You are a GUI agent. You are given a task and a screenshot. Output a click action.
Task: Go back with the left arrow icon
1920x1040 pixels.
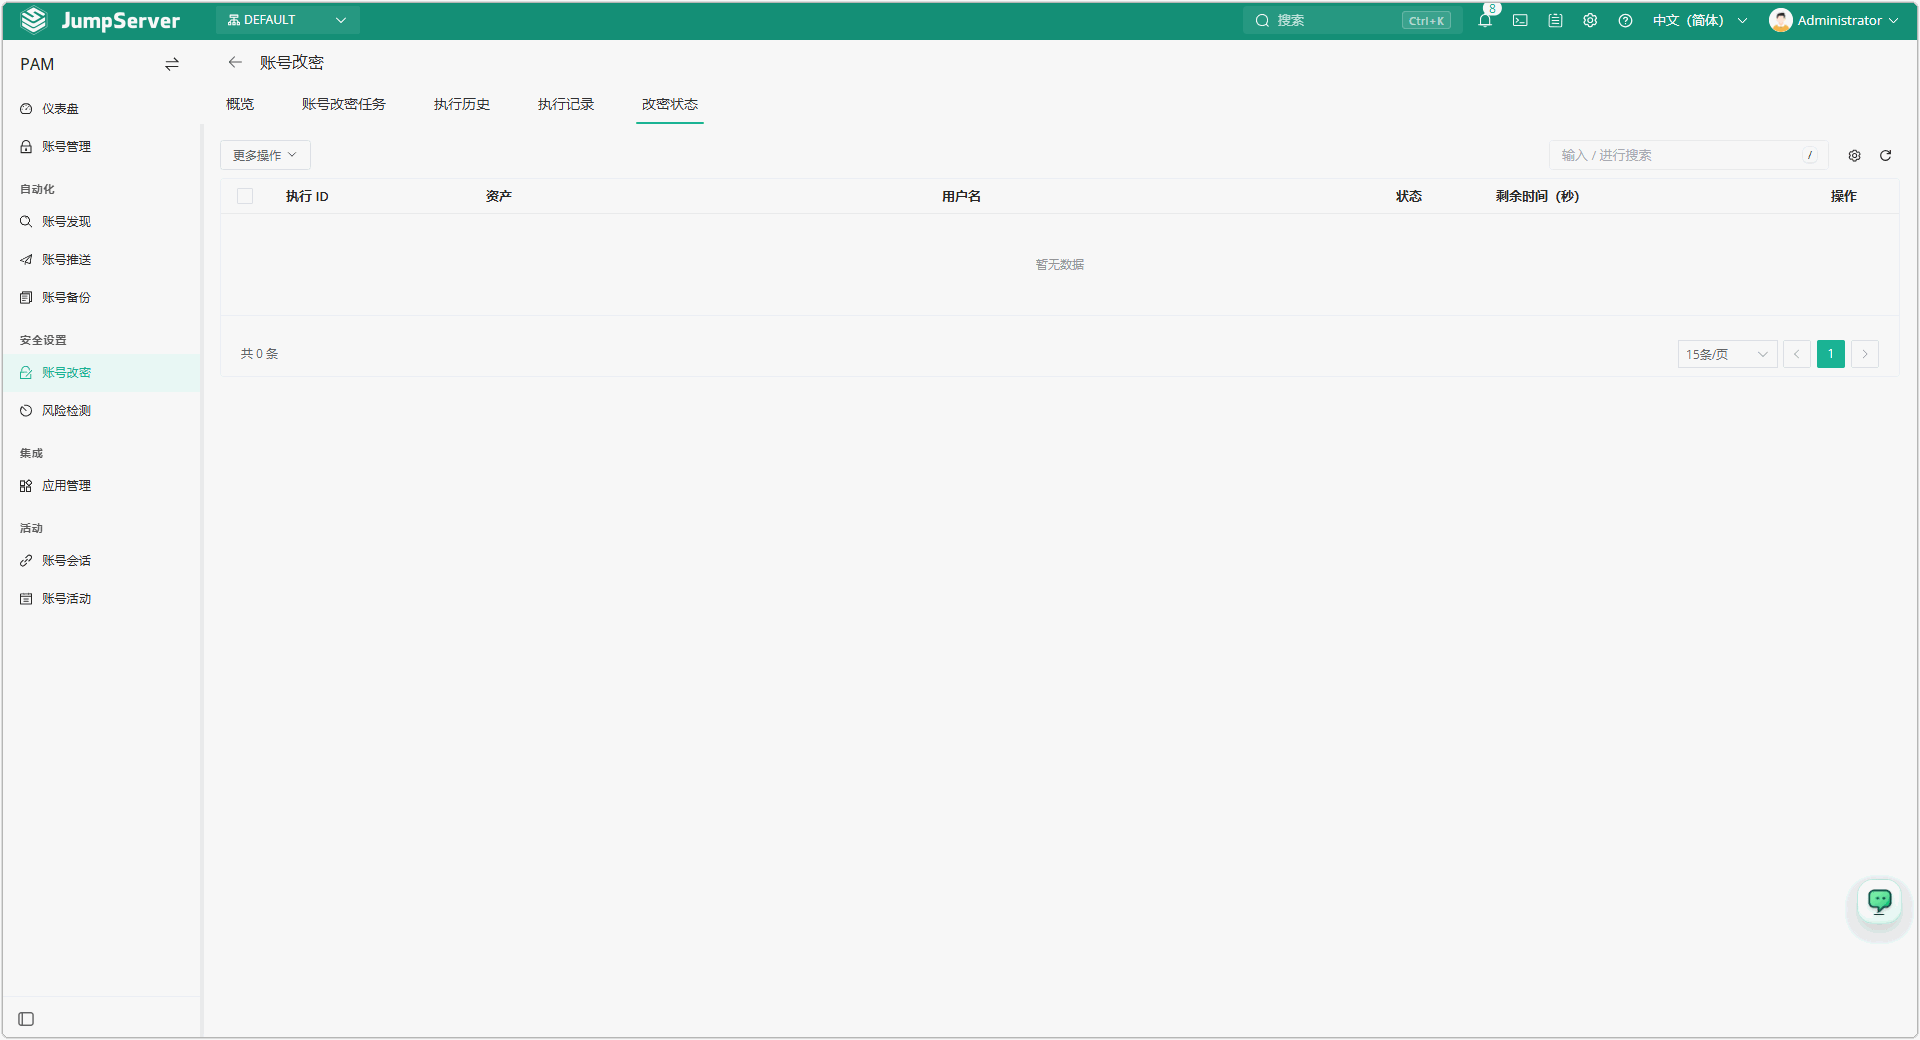coord(235,62)
